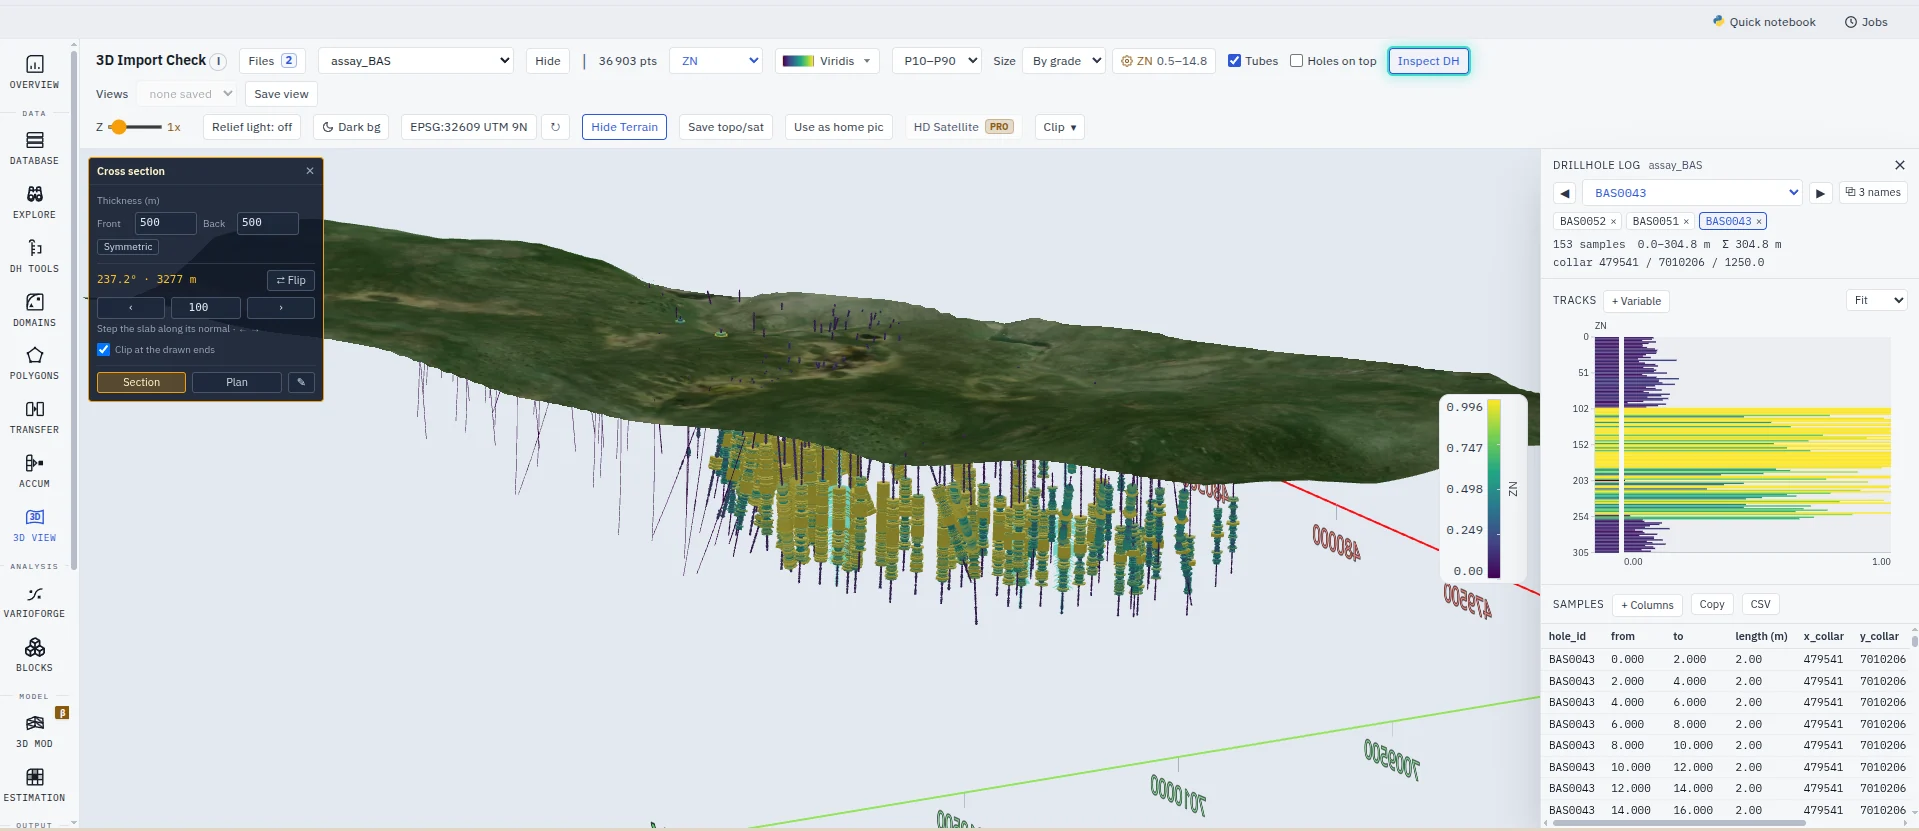
Task: Click Save topo/sat button
Action: tap(726, 127)
